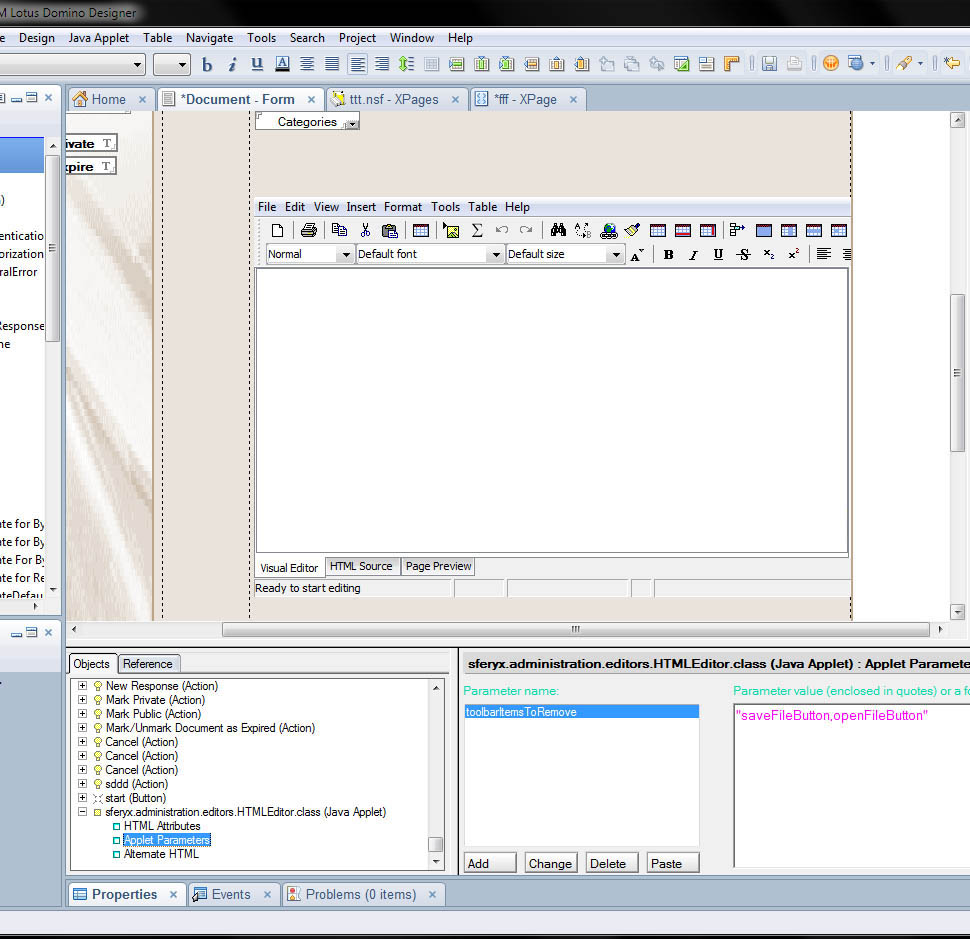The height and width of the screenshot is (939, 970).
Task: Click the Change parameter button
Action: coord(551,864)
